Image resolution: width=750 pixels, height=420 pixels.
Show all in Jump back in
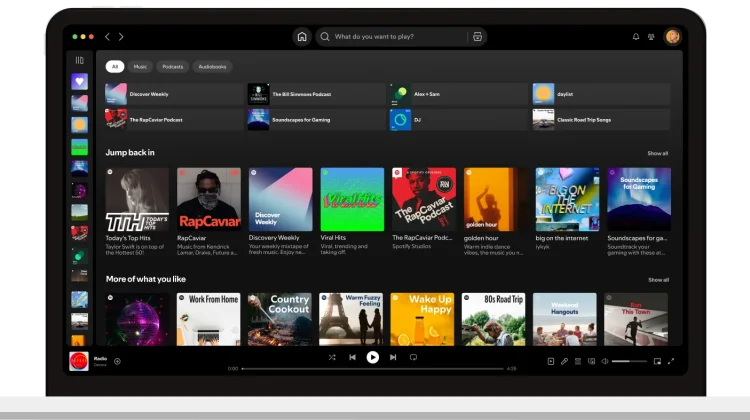click(x=658, y=154)
